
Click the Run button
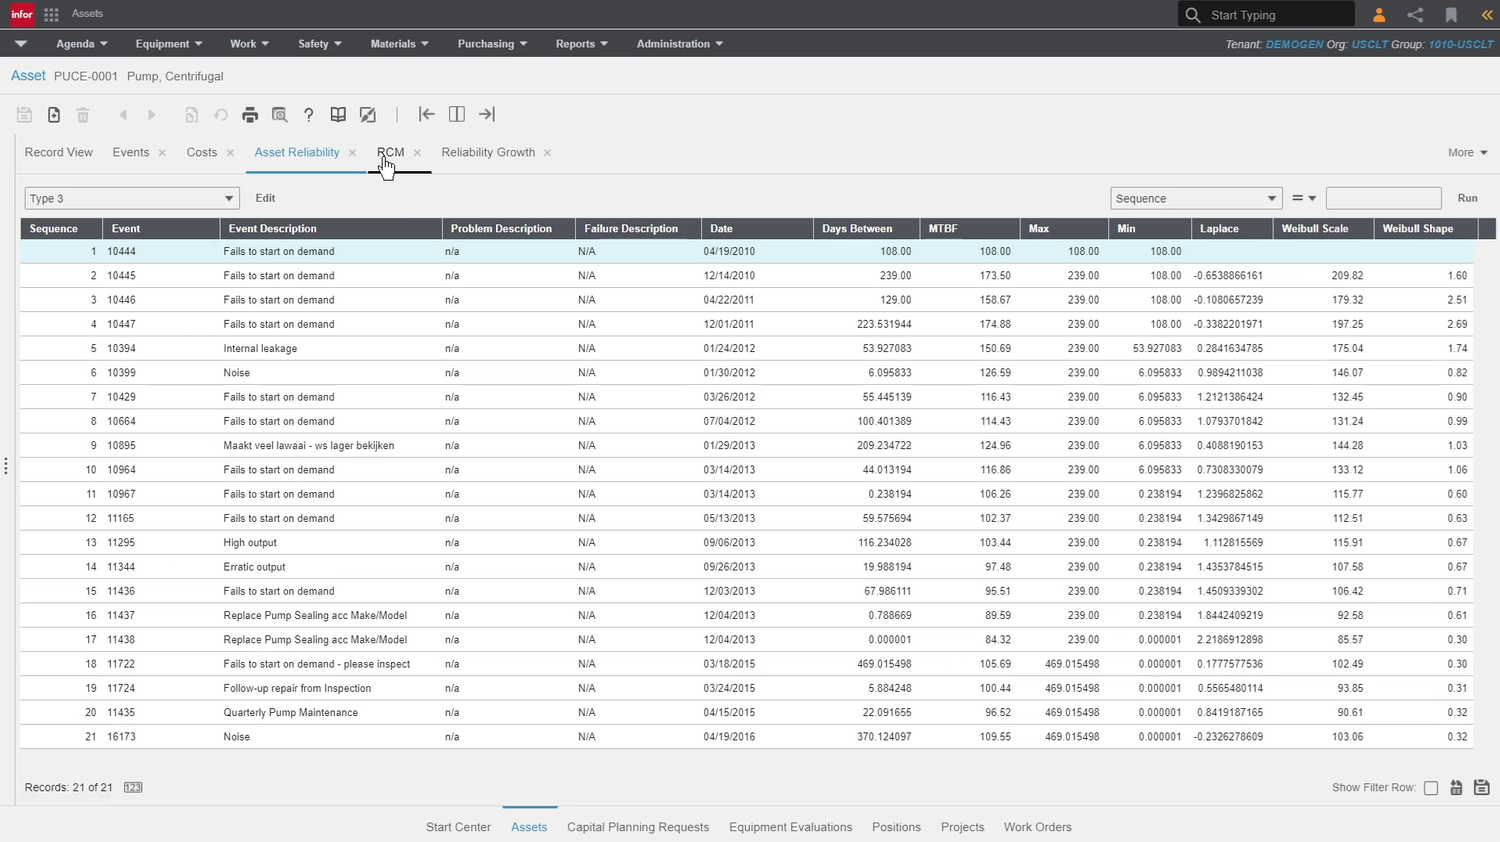click(x=1467, y=198)
